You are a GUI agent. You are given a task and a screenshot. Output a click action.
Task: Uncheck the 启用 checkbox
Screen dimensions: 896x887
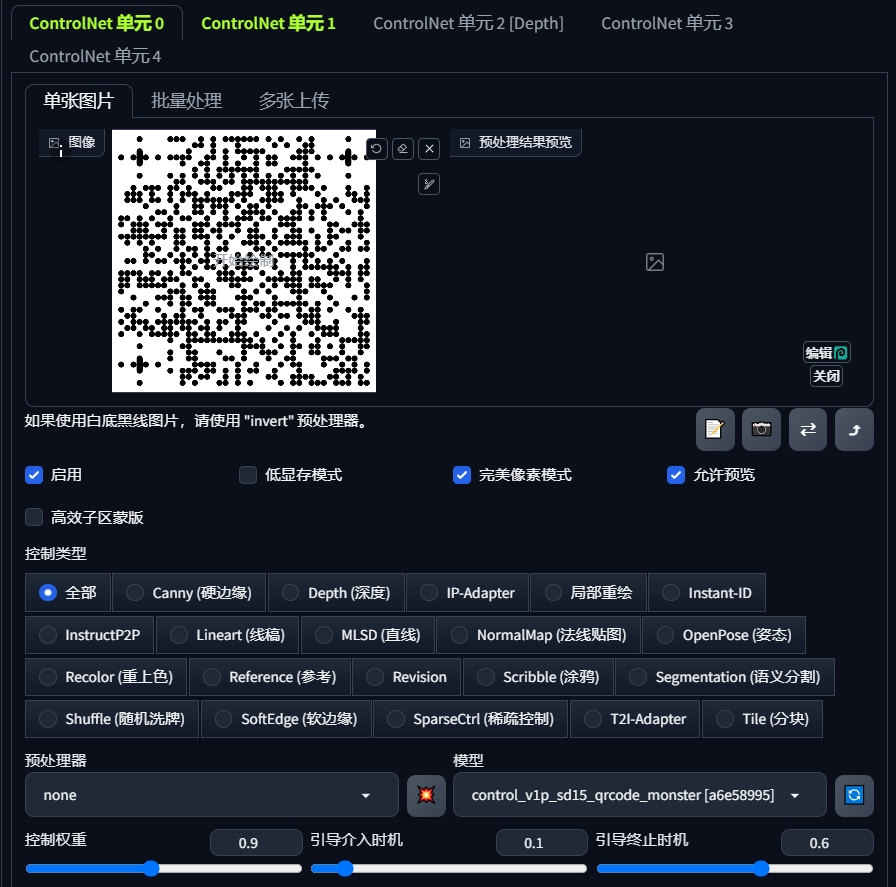34,475
